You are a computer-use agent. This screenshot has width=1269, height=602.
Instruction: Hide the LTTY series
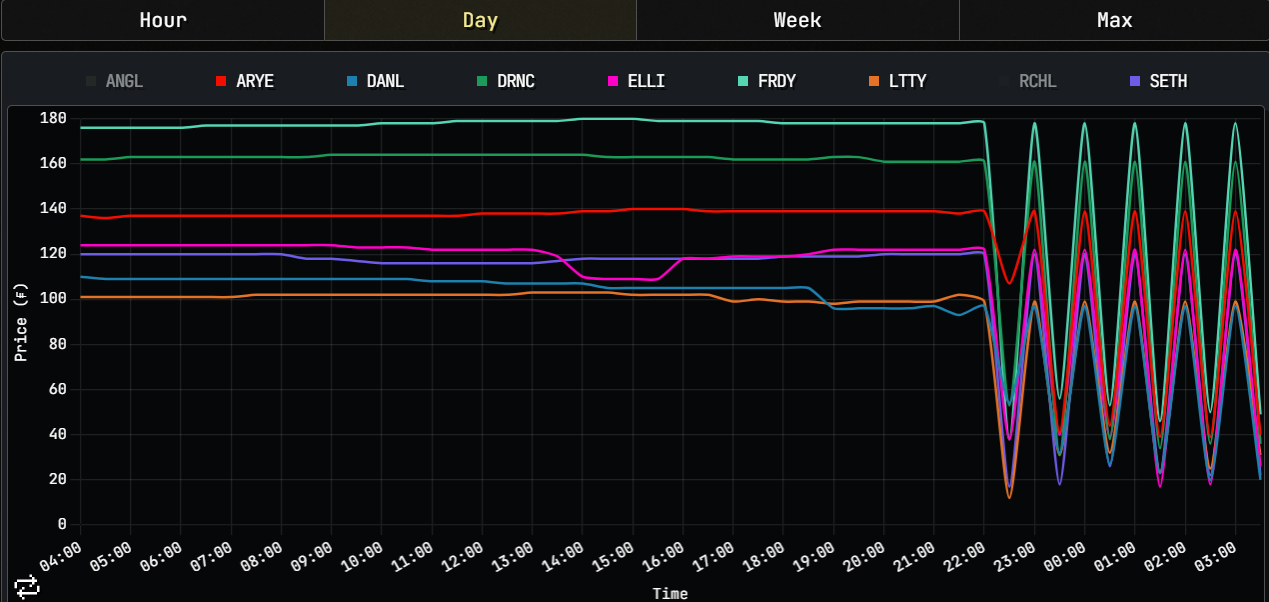[897, 81]
